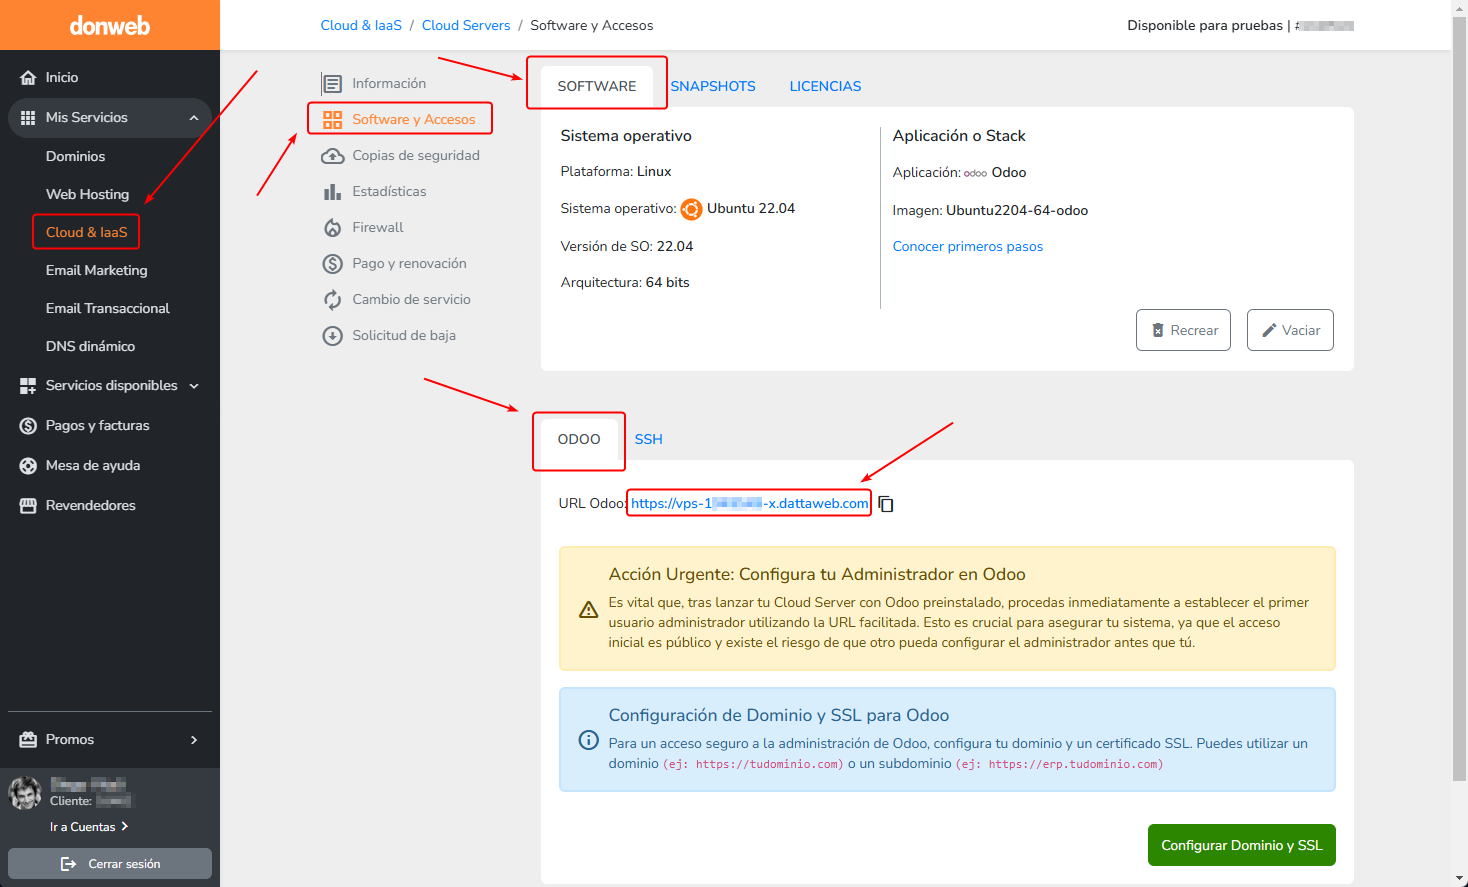The image size is (1468, 887).
Task: Click the Revendedores store icon
Action: (28, 505)
